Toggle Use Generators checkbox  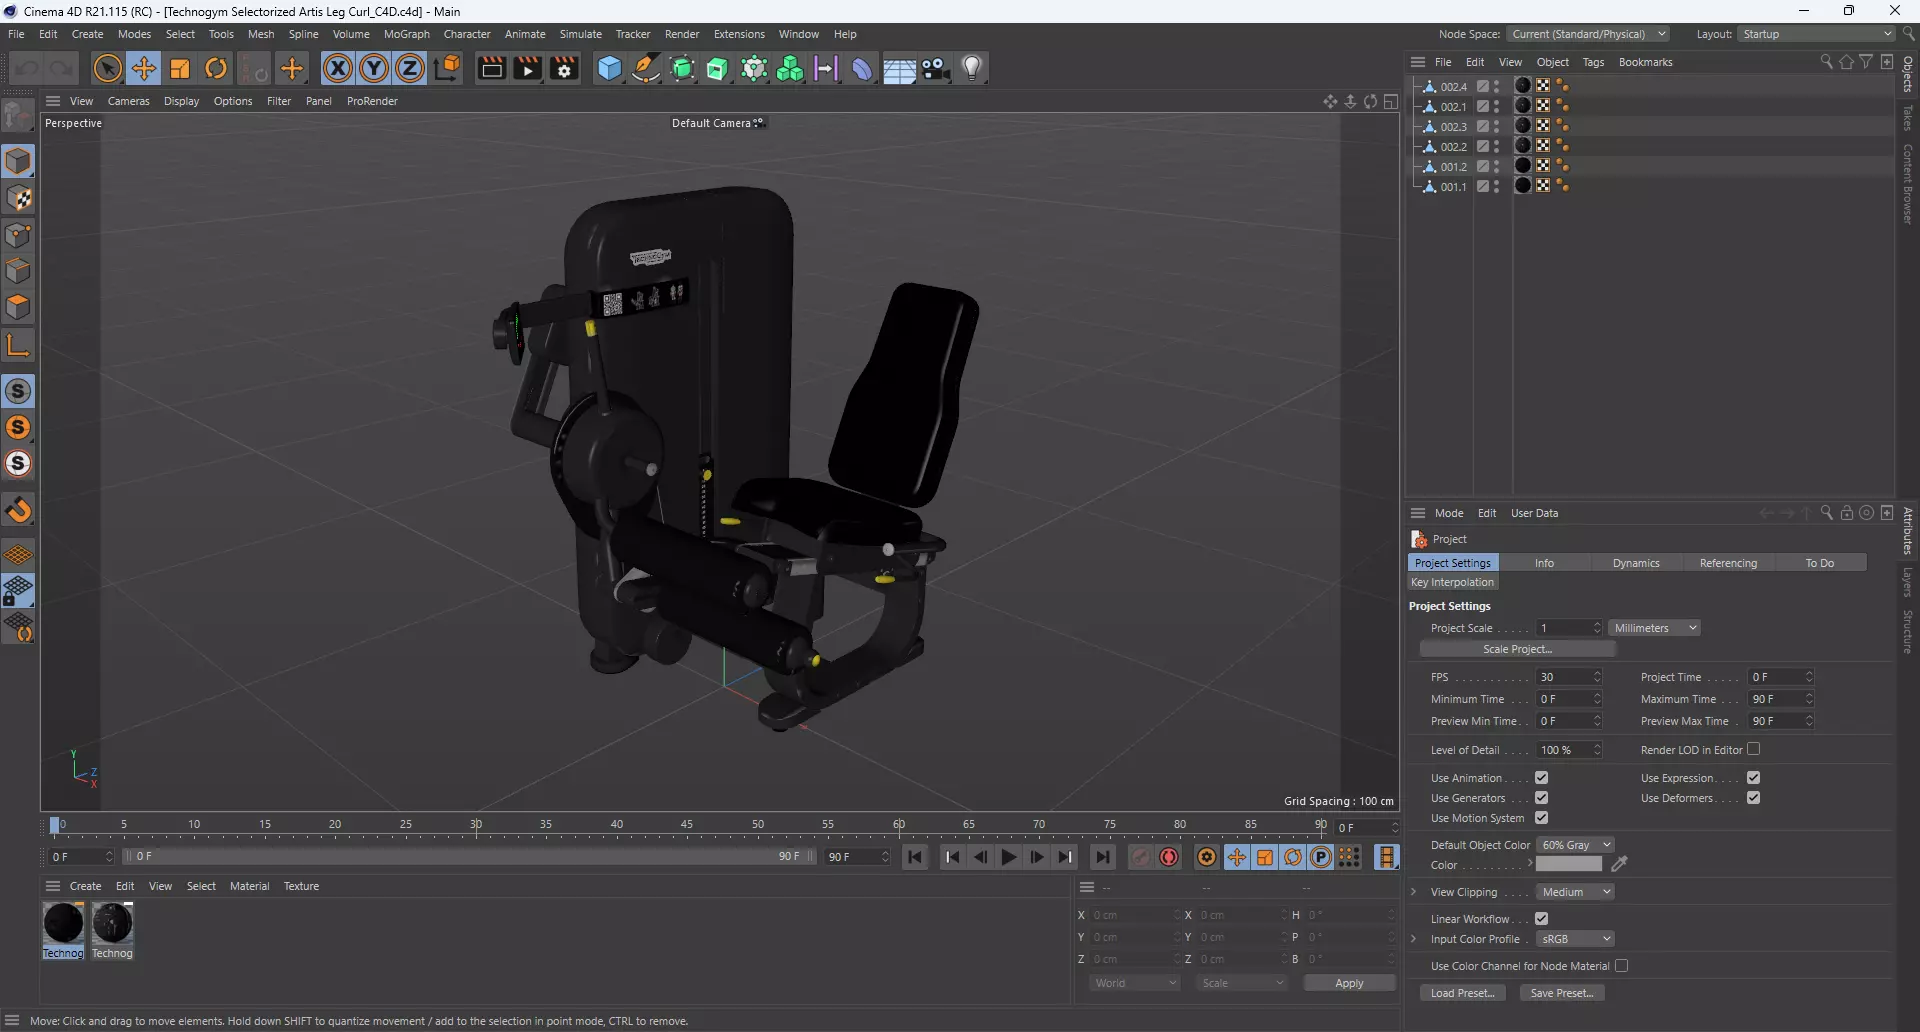(x=1541, y=798)
